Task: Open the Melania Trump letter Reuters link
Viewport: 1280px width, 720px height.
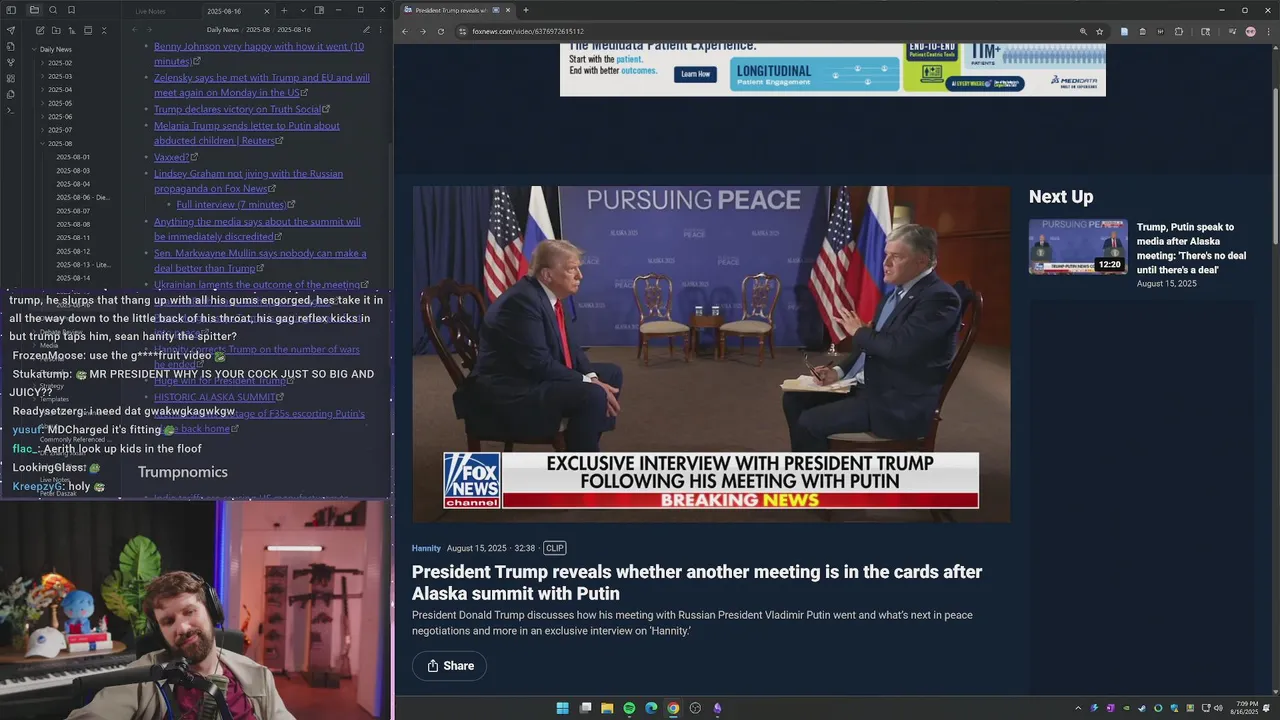Action: [x=247, y=133]
